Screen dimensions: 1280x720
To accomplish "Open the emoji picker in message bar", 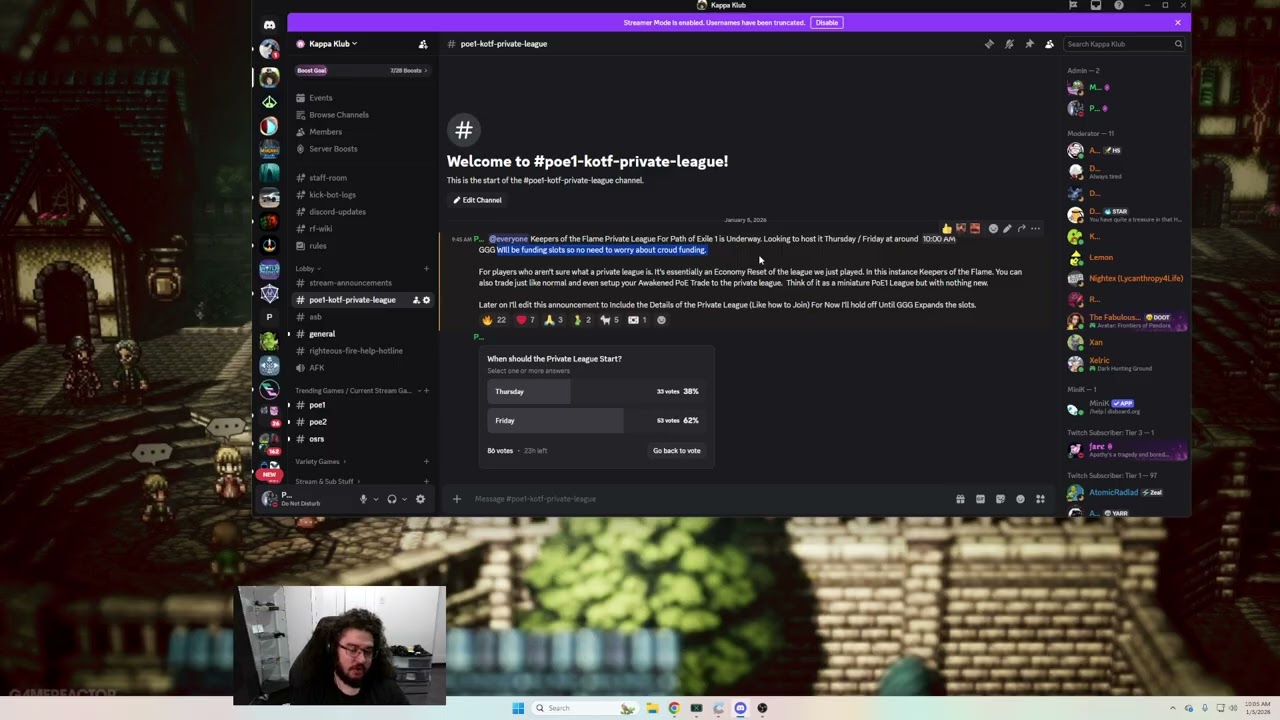I will 1020,499.
